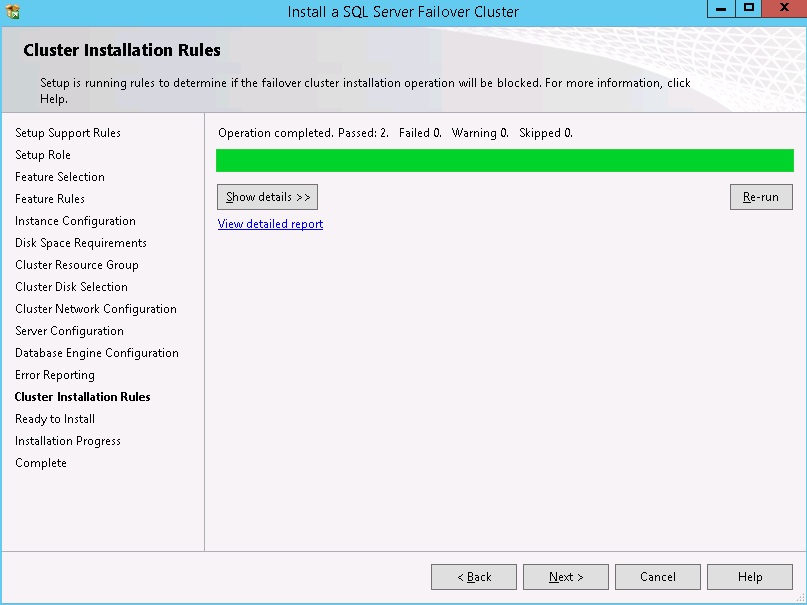The height and width of the screenshot is (605, 807).
Task: Select Setup Role step
Action: point(43,155)
